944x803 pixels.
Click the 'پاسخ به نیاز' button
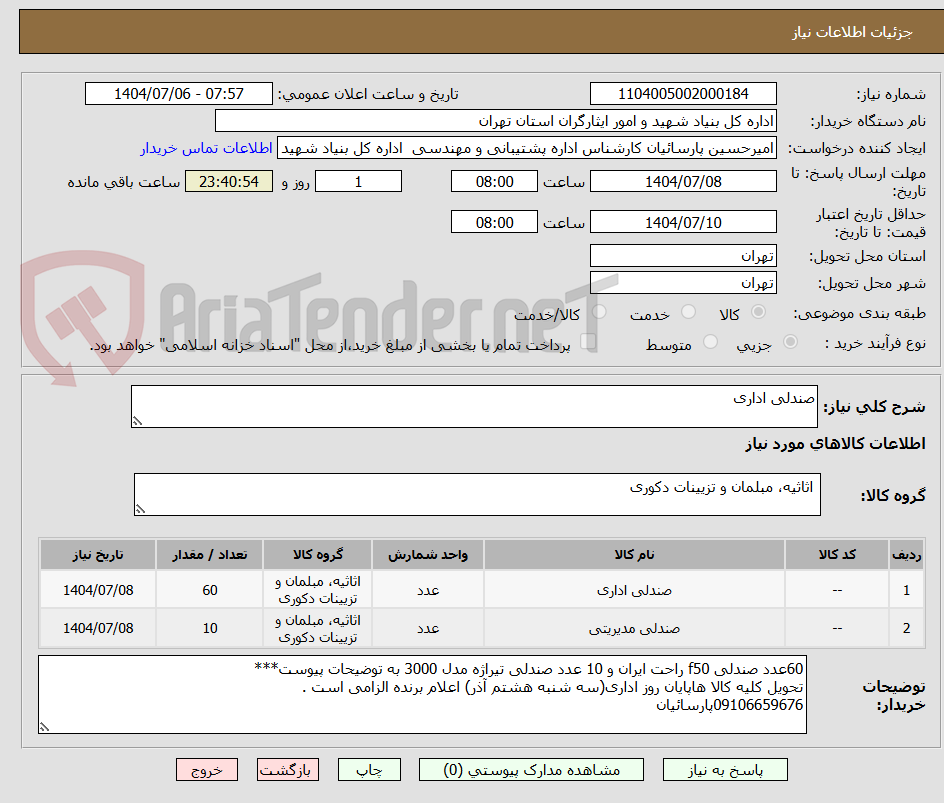pyautogui.click(x=725, y=770)
